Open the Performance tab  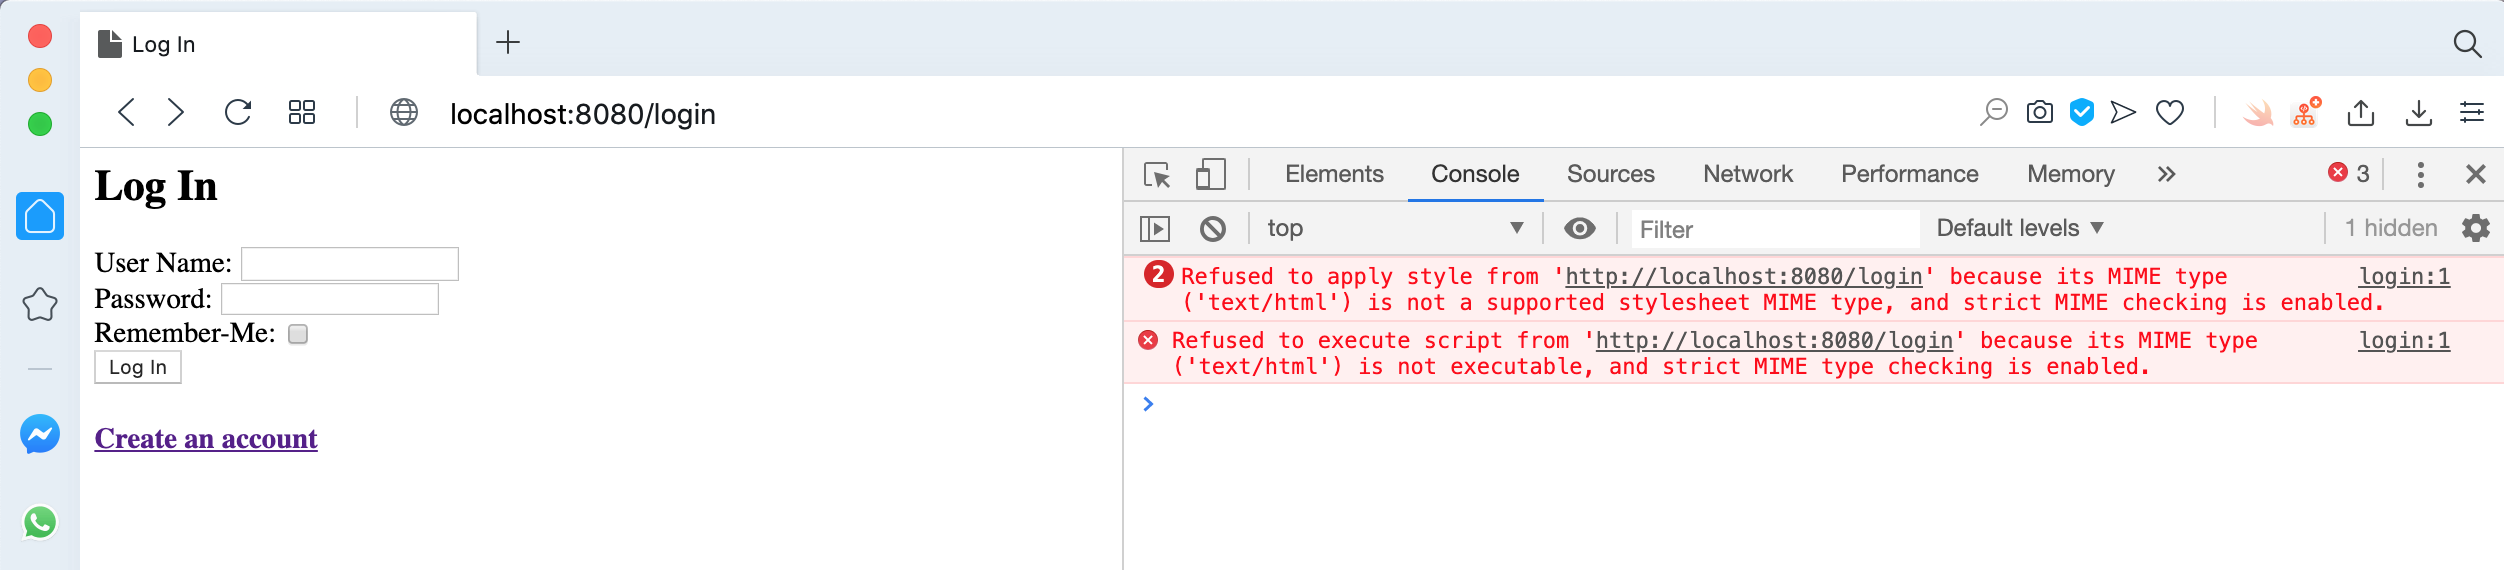(1909, 174)
